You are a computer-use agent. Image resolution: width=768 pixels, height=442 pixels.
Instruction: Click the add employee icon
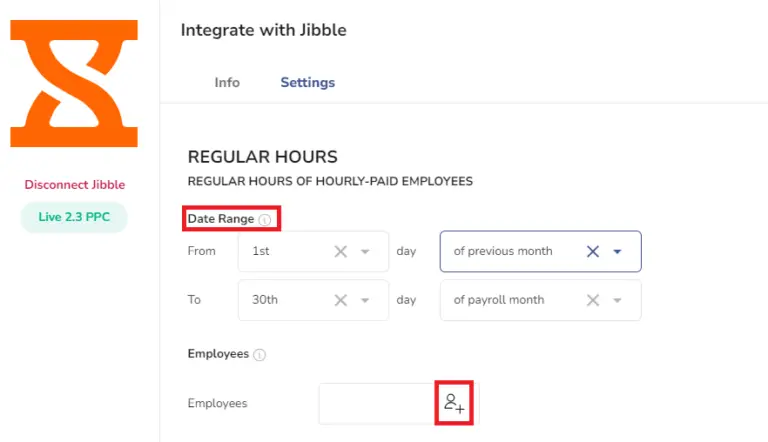click(x=454, y=403)
